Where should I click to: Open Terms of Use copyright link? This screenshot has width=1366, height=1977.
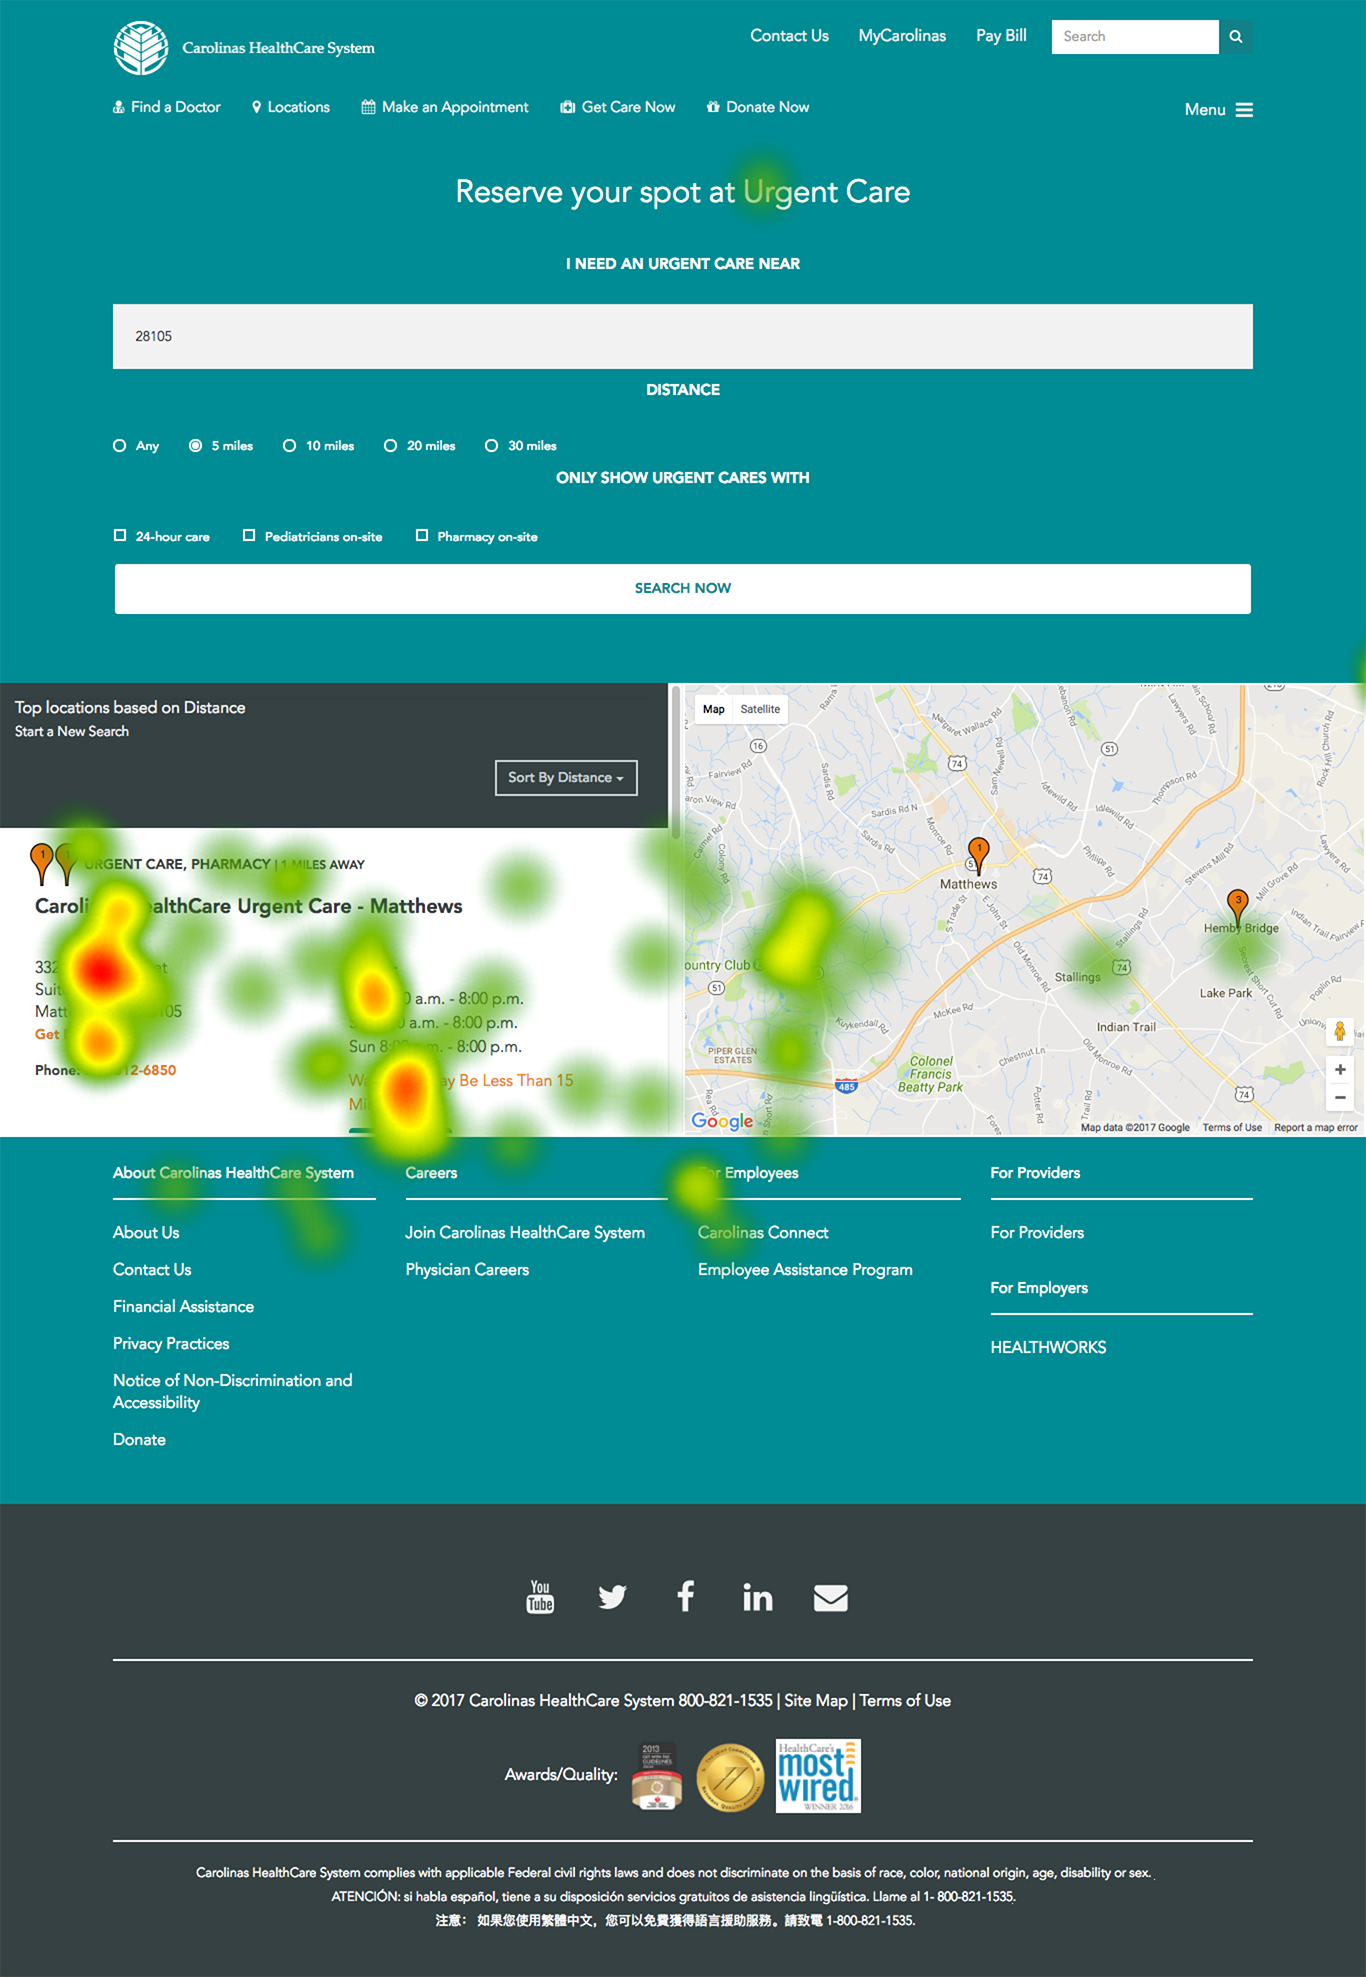click(905, 1701)
